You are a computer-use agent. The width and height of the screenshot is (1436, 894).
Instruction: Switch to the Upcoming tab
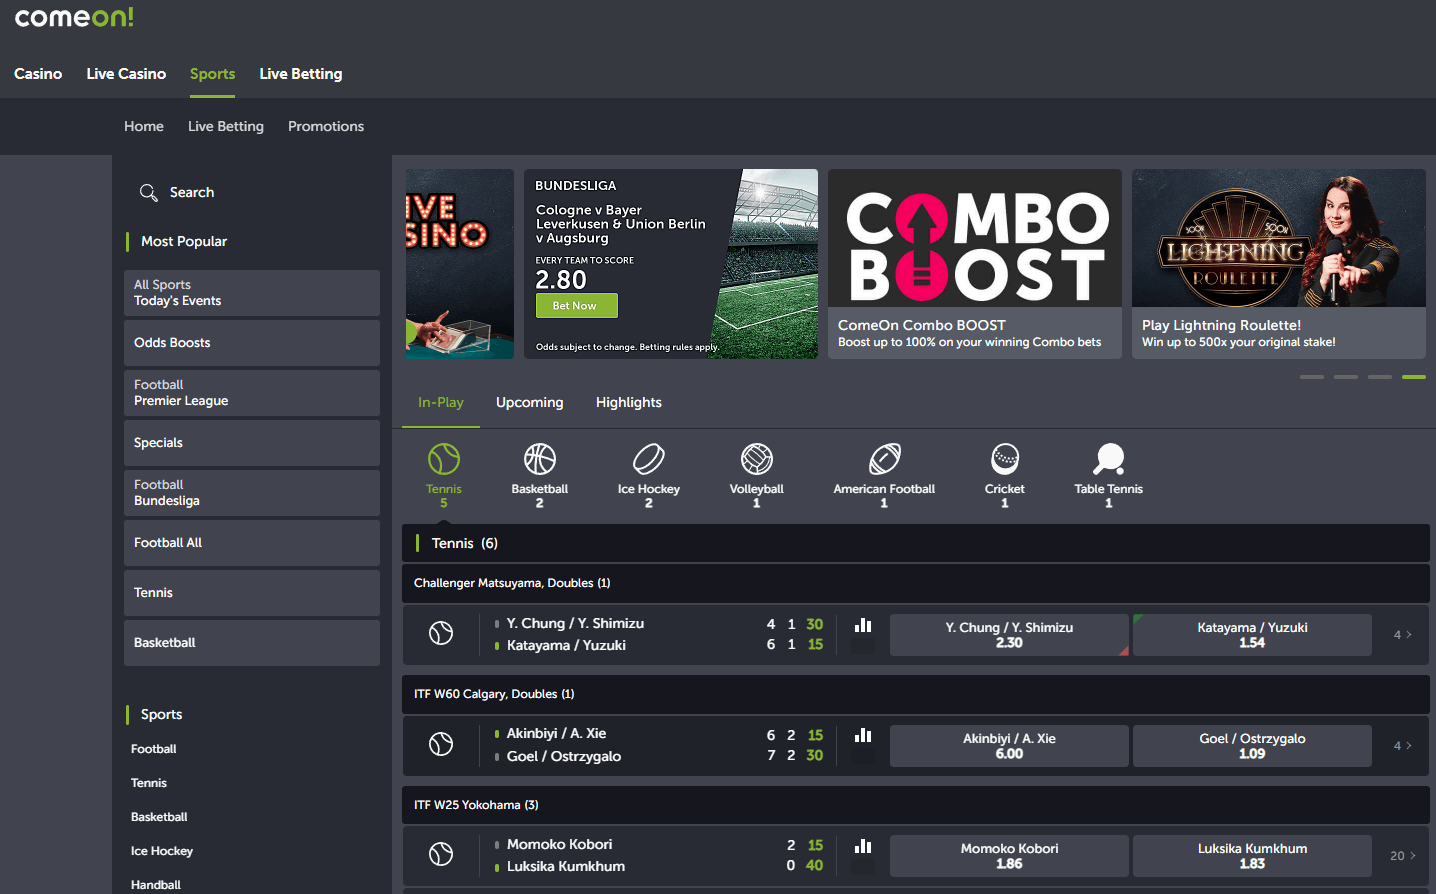tap(530, 402)
